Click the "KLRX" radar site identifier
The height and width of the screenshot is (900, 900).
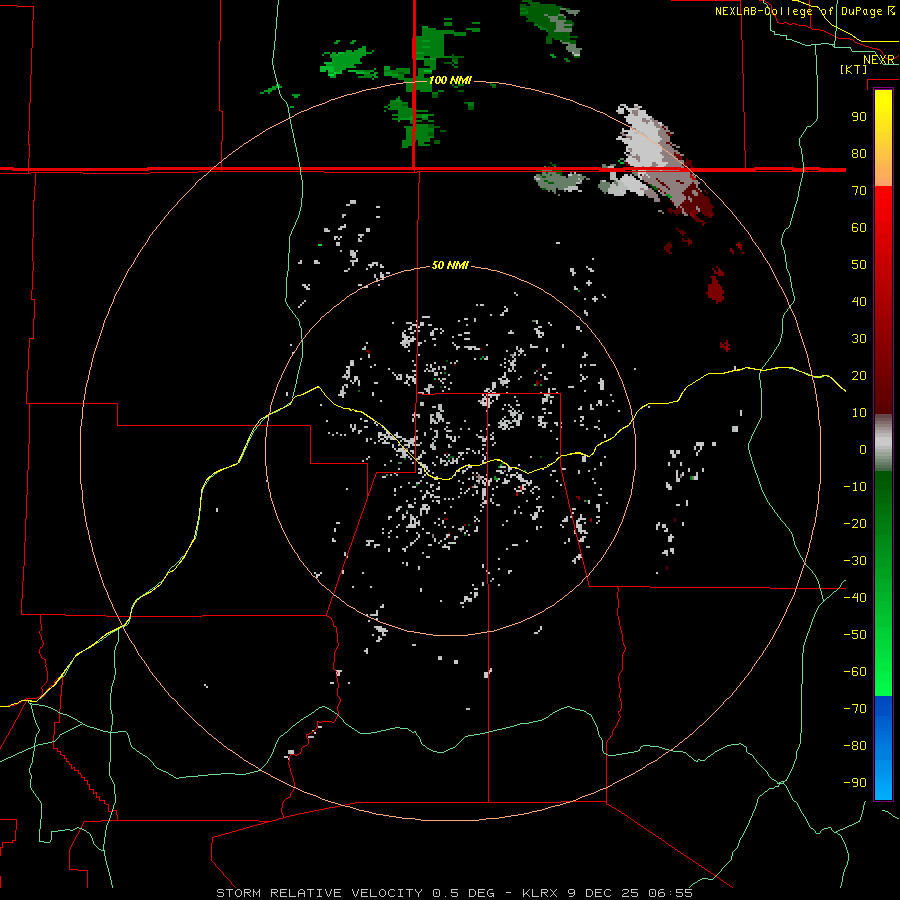pyautogui.click(x=540, y=893)
